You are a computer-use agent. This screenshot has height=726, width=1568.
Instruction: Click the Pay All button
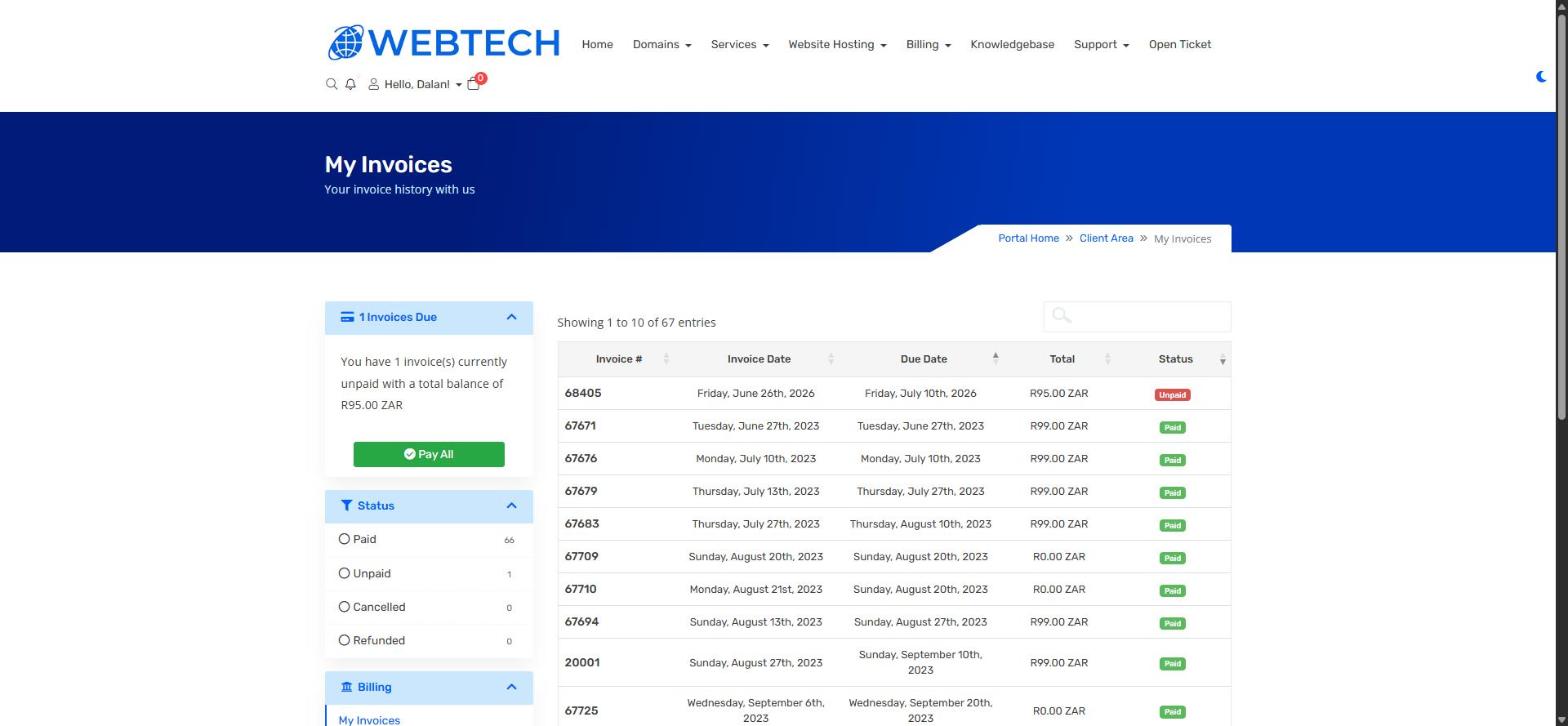(429, 454)
